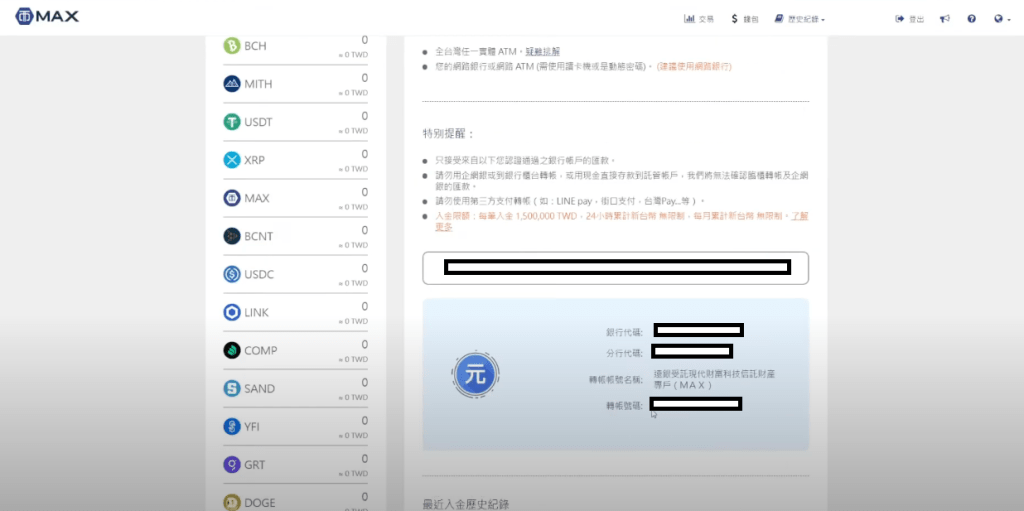Click the redacted bank account selector box
The image size is (1024, 511).
(616, 268)
